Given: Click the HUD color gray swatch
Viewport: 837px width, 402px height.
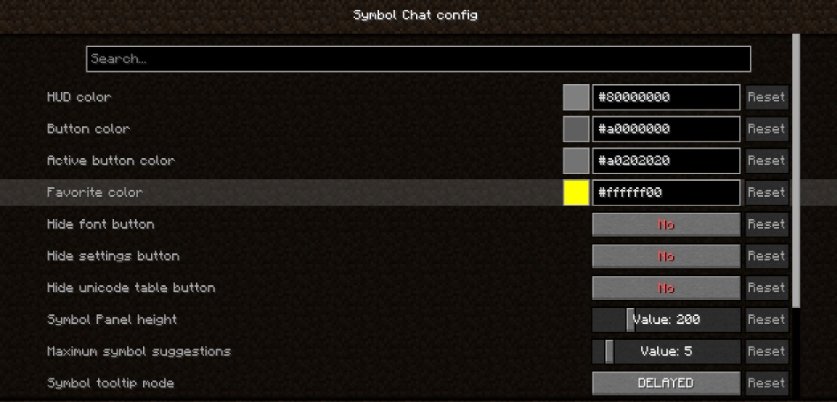Looking at the screenshot, I should [x=576, y=97].
